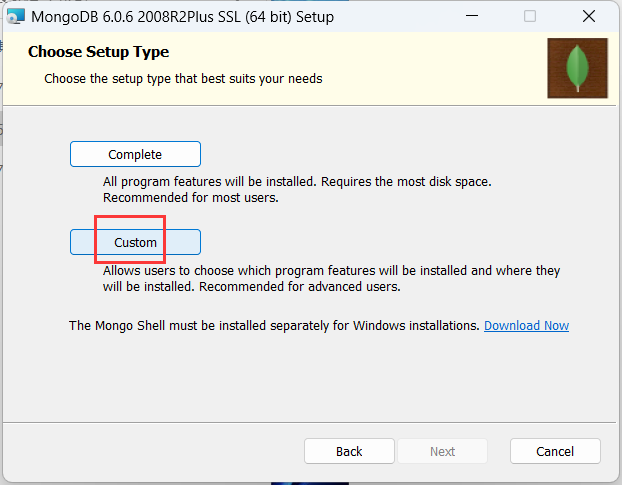Click the disabled Next button
Image resolution: width=622 pixels, height=485 pixels.
442,451
